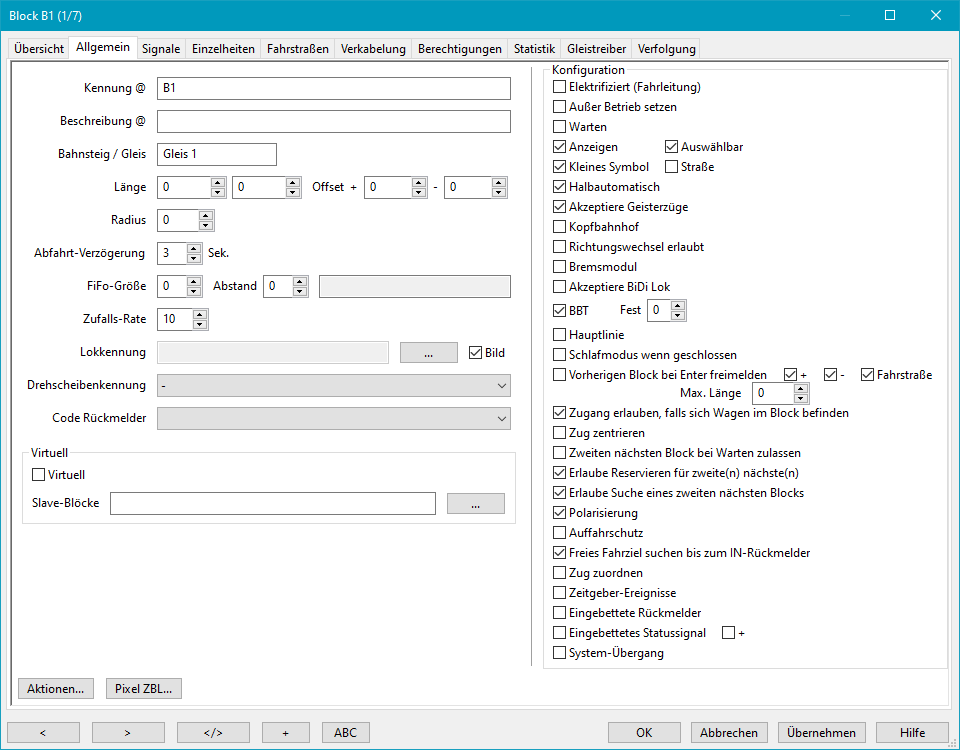Click into the Beschreibung text field
Image resolution: width=960 pixels, height=750 pixels.
pos(333,121)
